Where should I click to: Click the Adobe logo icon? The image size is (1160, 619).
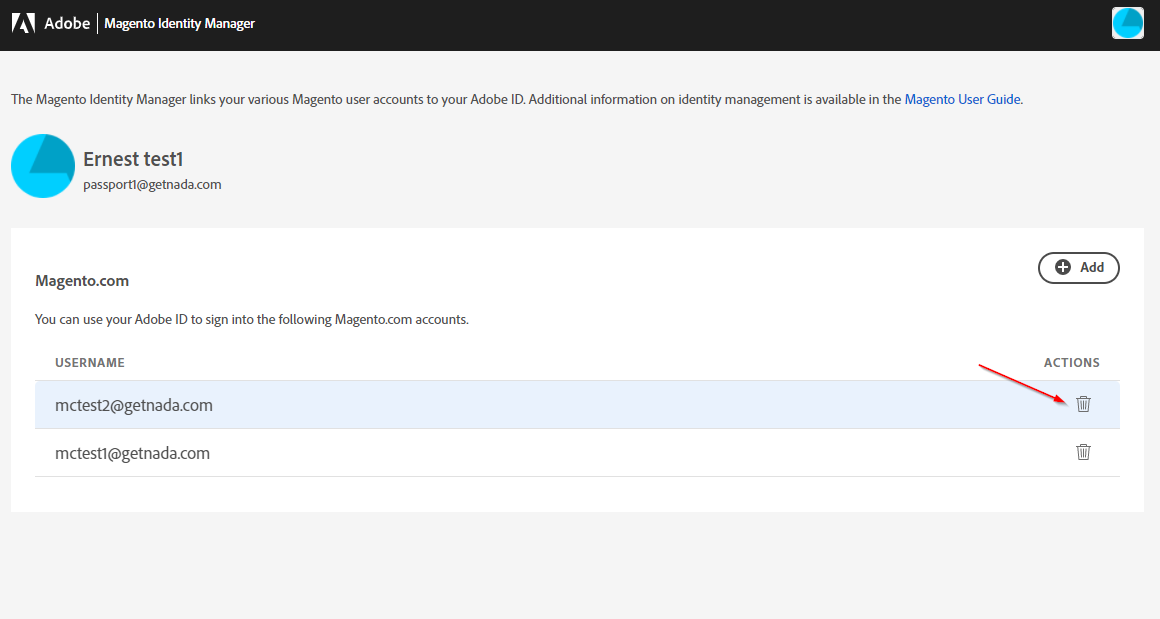(23, 24)
